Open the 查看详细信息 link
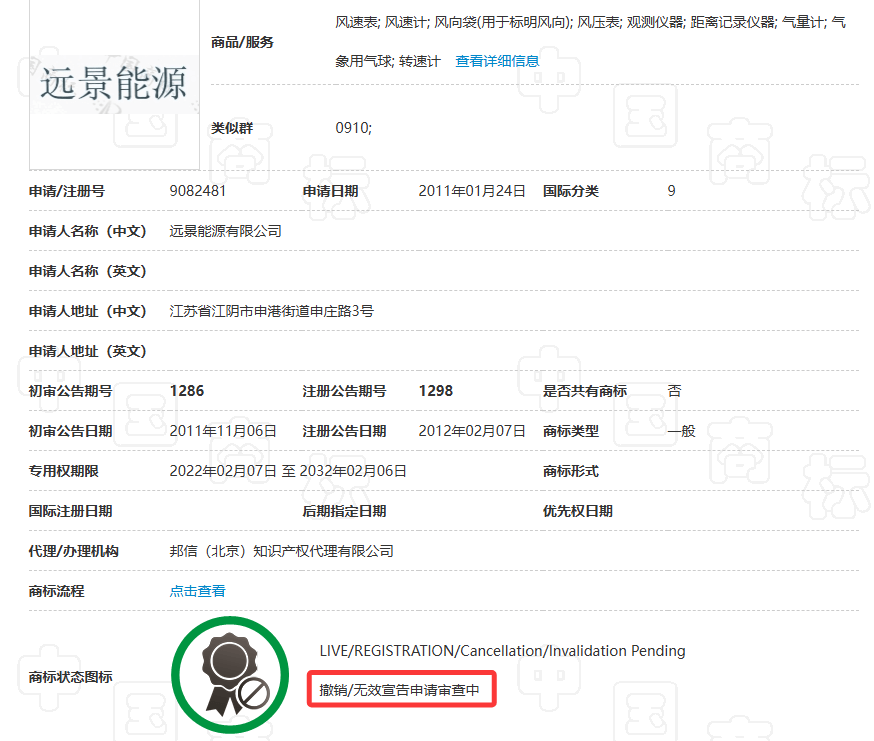Image resolution: width=874 pixels, height=741 pixels. [497, 61]
